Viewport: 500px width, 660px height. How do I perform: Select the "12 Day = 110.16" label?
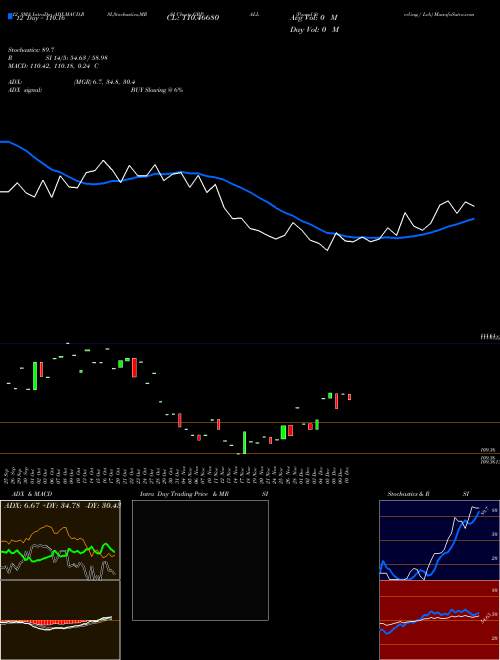click(x=39, y=18)
